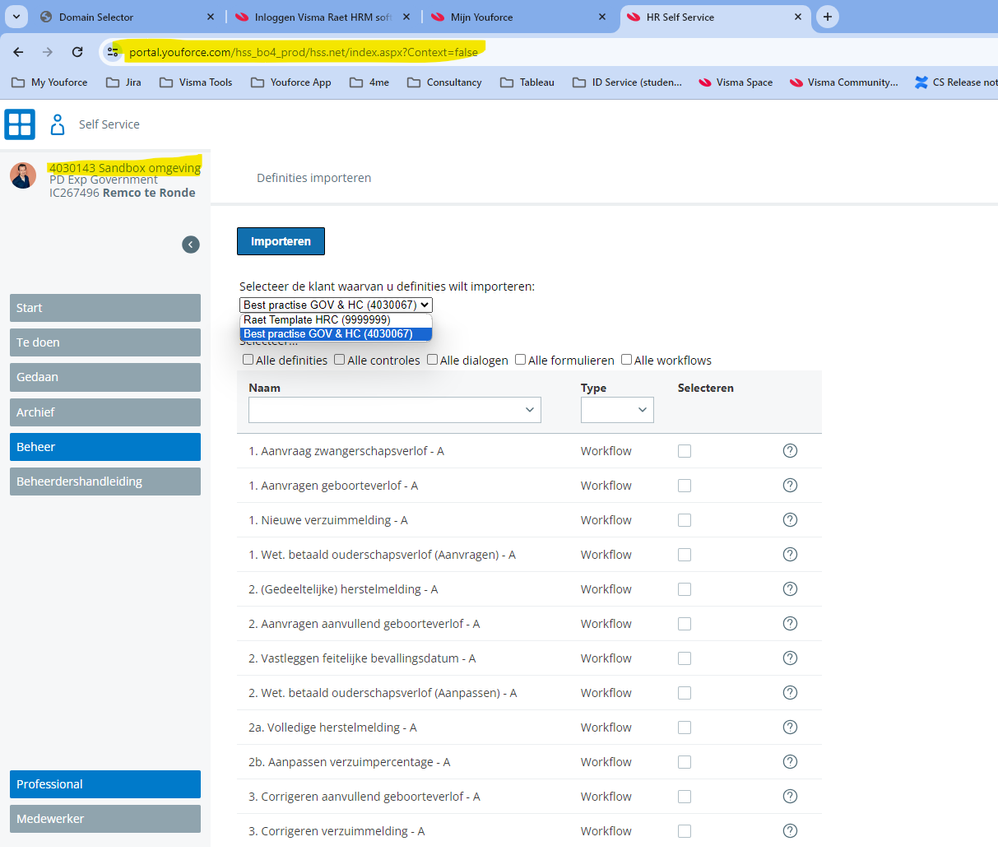Open the Te doen menu item

pyautogui.click(x=105, y=342)
